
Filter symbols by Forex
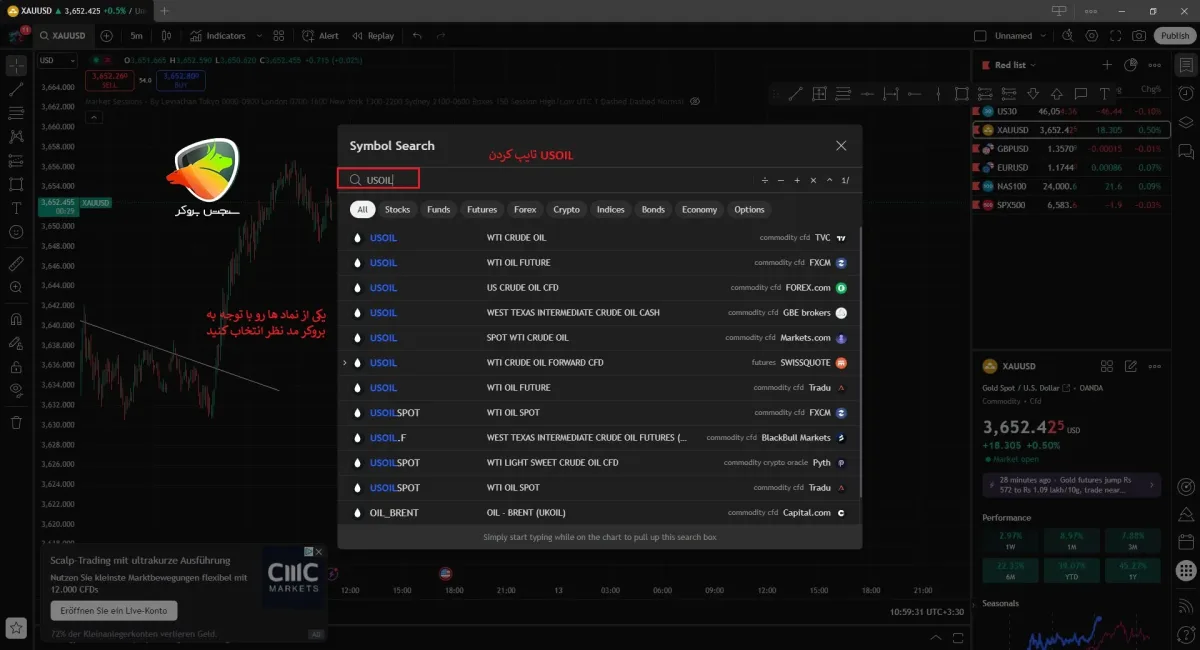pyautogui.click(x=525, y=210)
